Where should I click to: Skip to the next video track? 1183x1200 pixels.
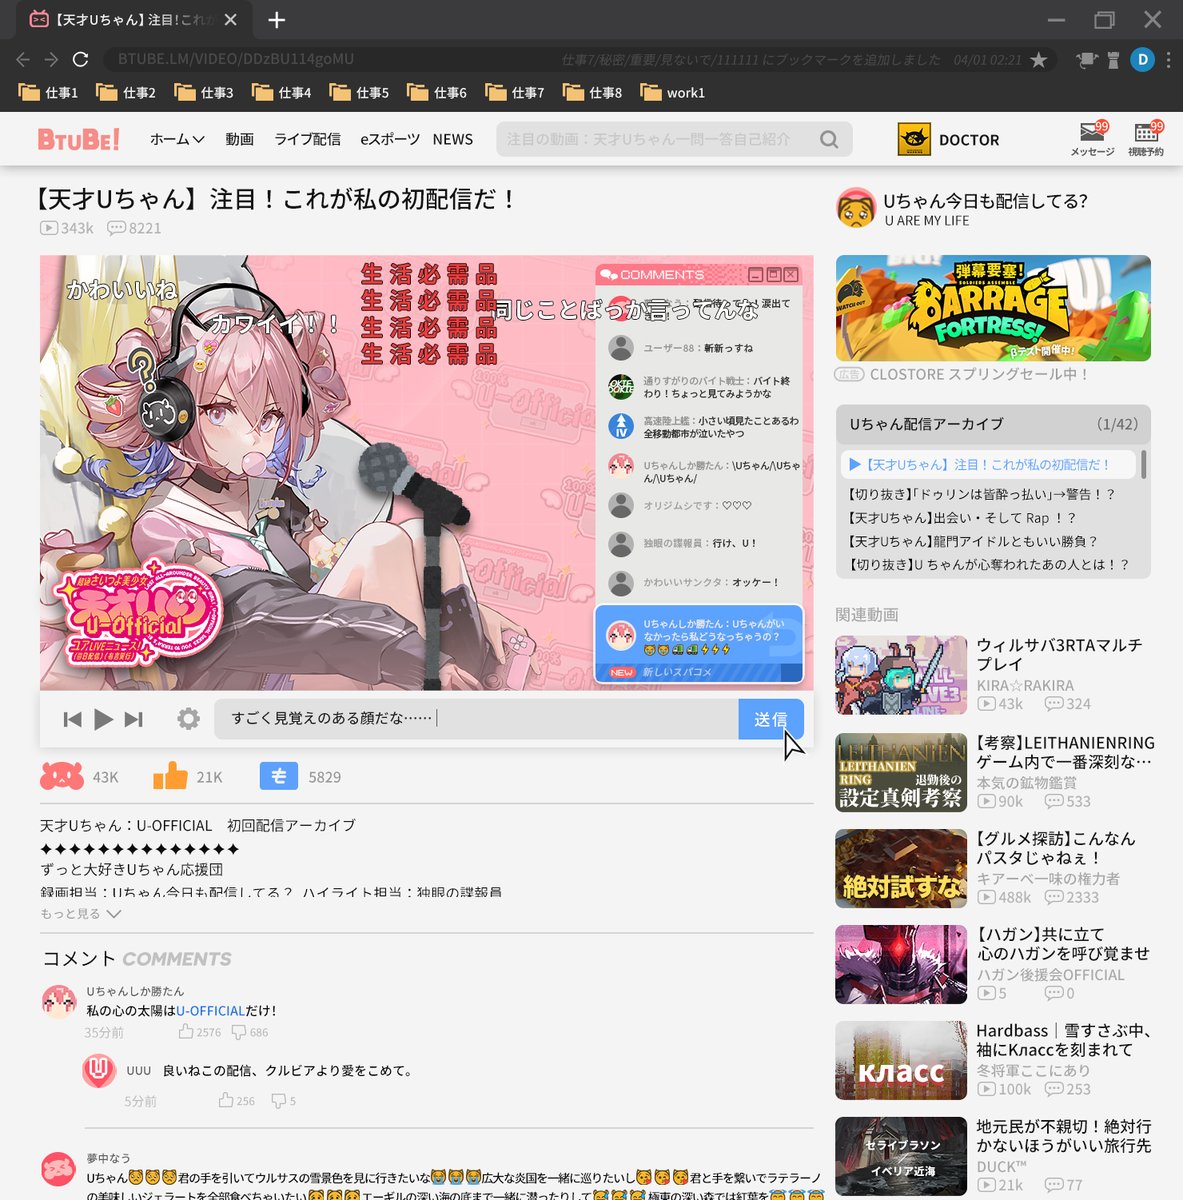133,719
